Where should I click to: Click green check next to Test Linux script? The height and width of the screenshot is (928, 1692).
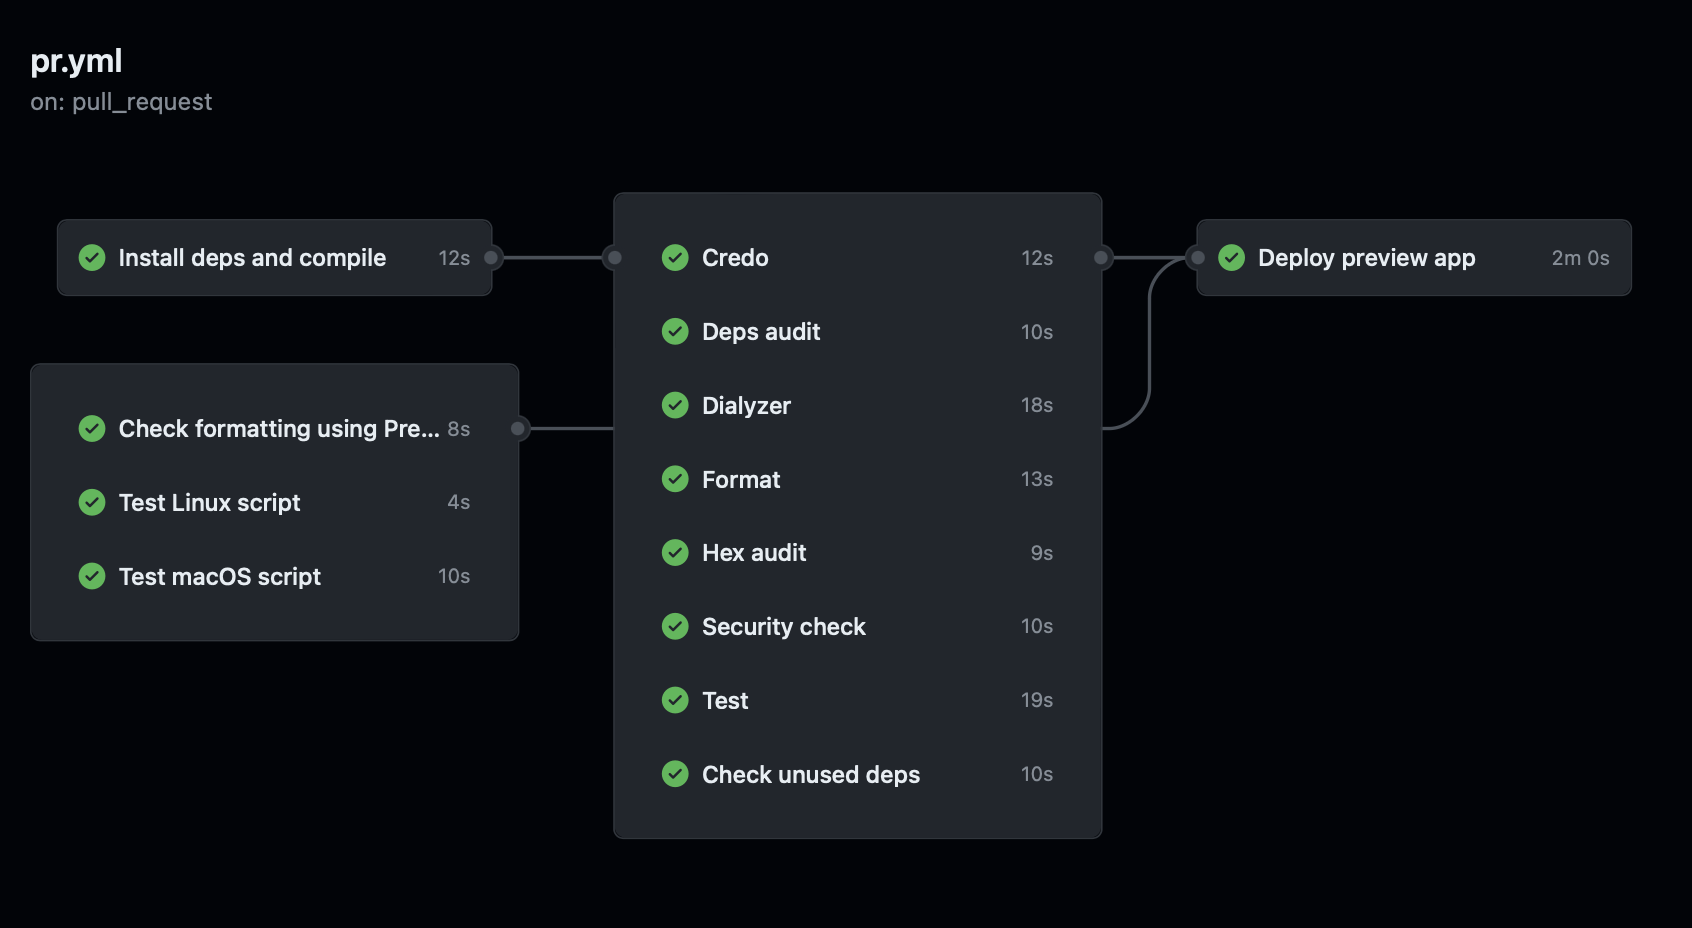pos(92,502)
